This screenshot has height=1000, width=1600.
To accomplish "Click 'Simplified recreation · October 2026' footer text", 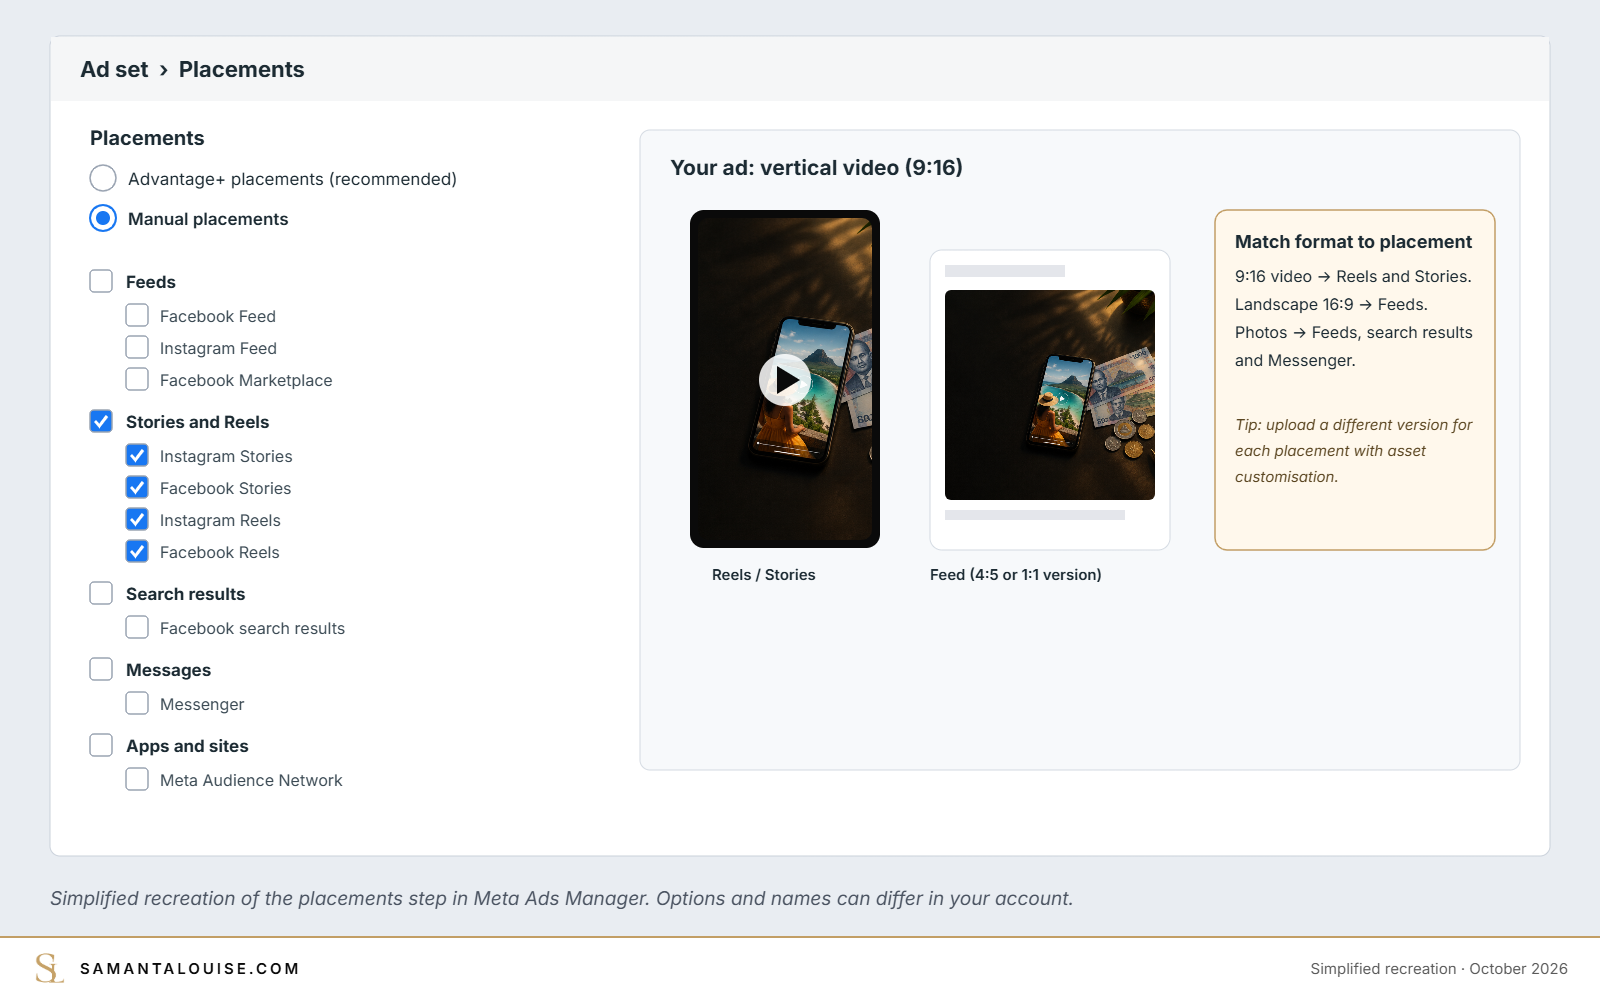I will pyautogui.click(x=1439, y=969).
